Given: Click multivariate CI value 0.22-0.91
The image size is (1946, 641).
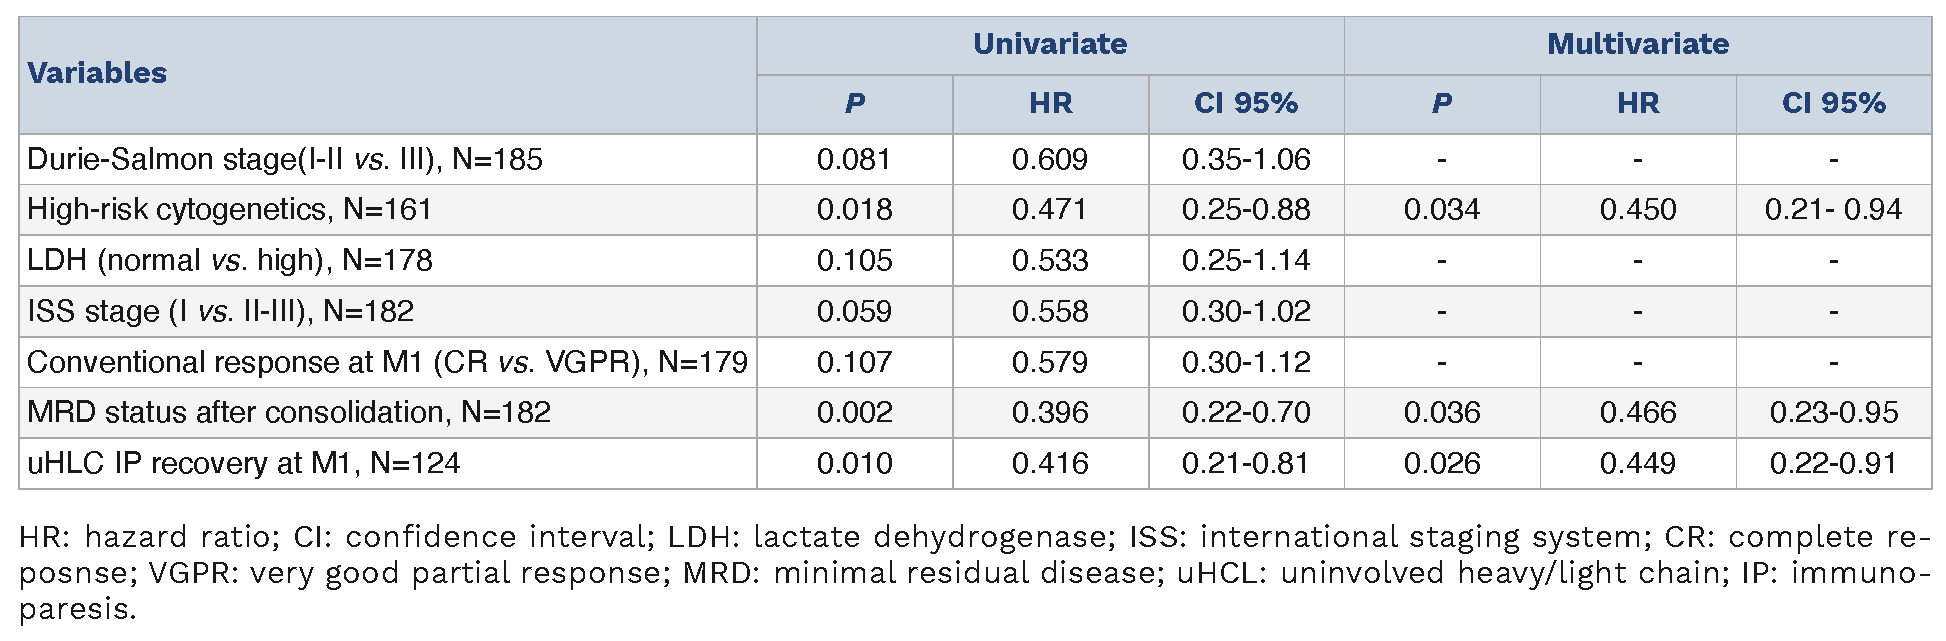Looking at the screenshot, I should (x=1833, y=463).
